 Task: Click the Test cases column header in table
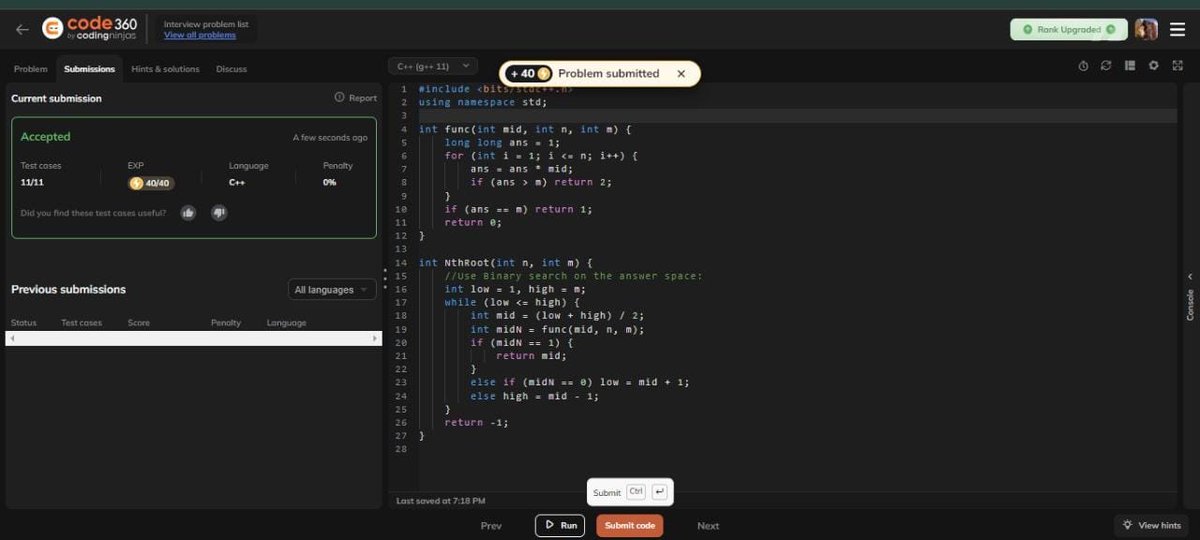[82, 323]
